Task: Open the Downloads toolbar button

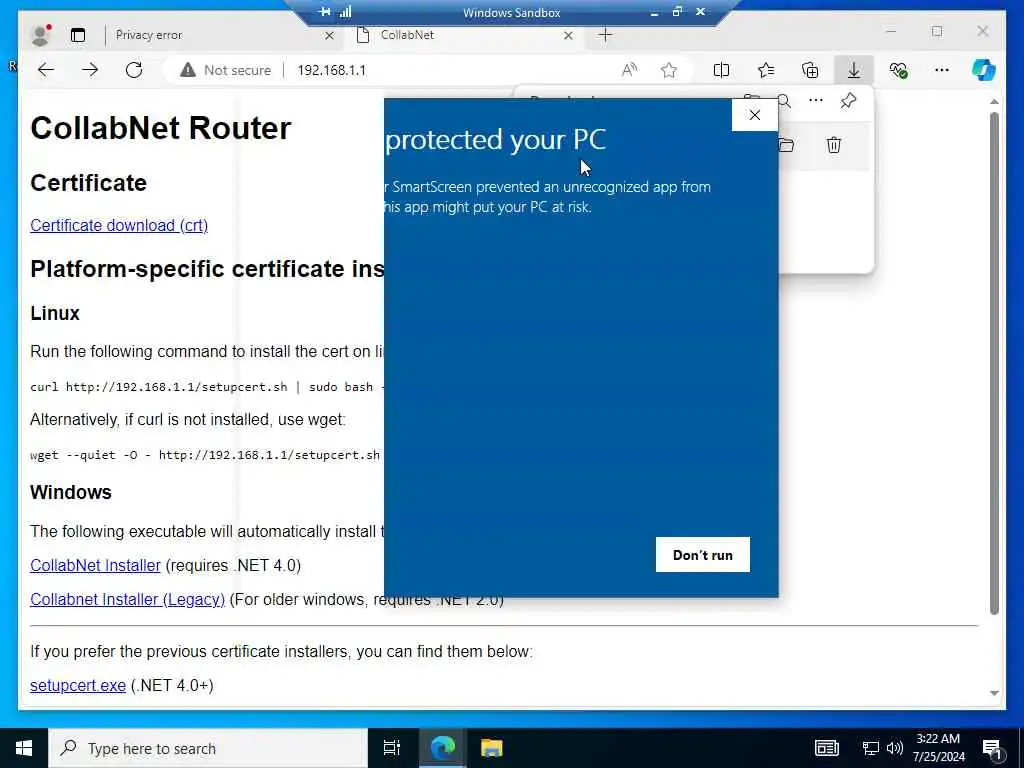Action: point(854,70)
